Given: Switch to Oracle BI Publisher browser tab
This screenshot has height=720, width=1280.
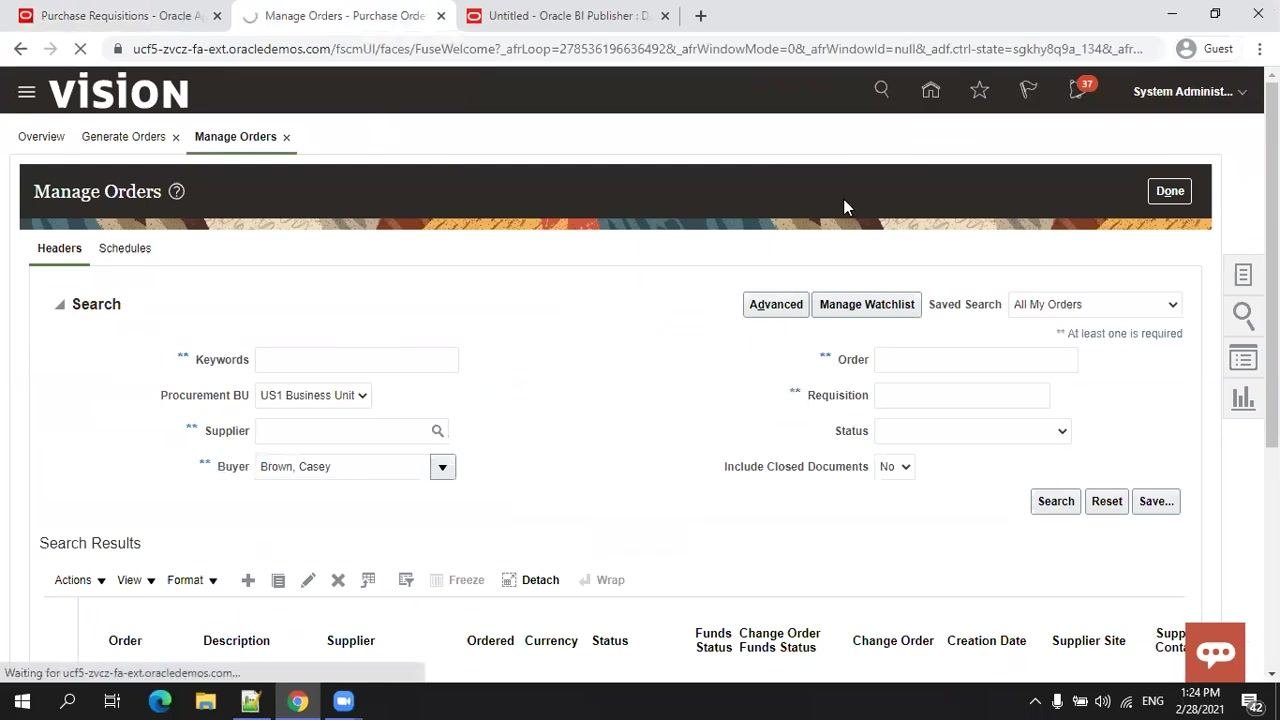Looking at the screenshot, I should (x=568, y=16).
